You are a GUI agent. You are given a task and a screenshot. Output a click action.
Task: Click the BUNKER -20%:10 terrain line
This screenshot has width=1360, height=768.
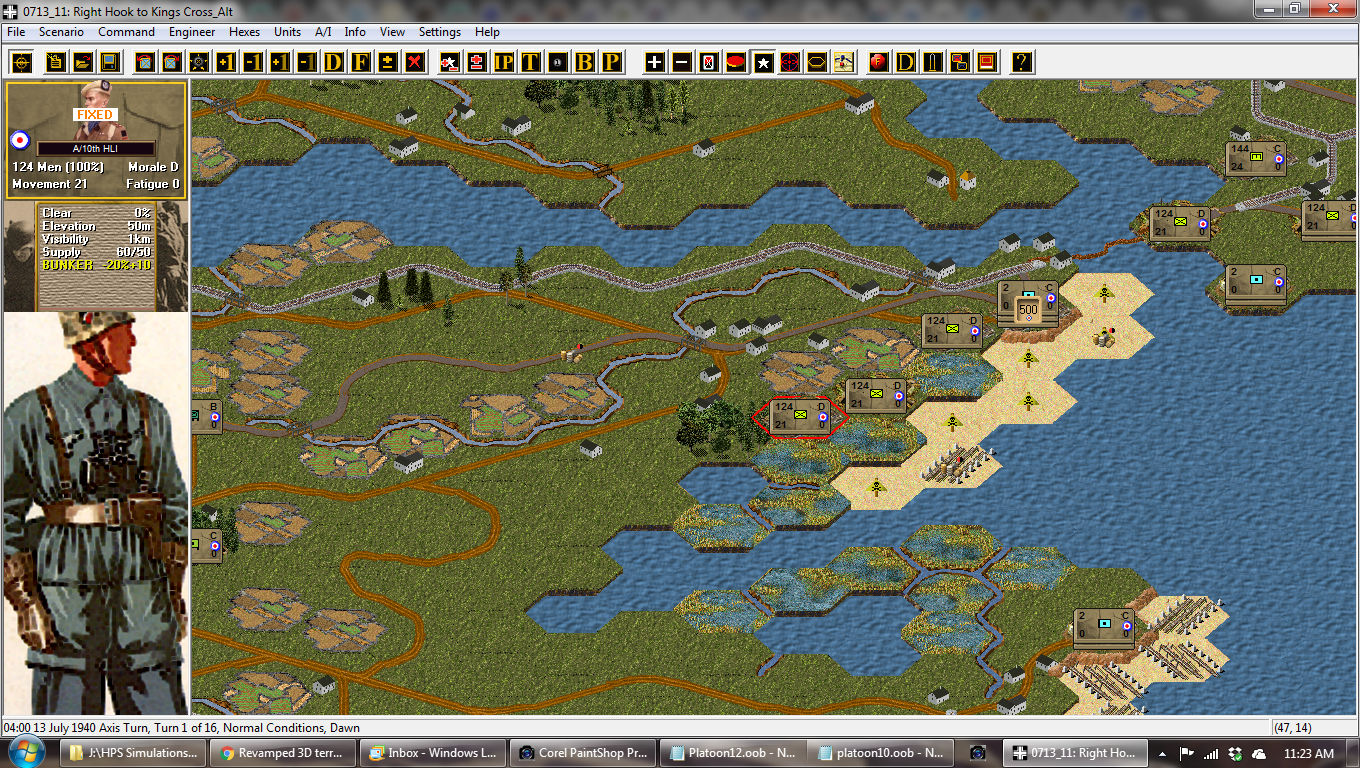point(97,265)
